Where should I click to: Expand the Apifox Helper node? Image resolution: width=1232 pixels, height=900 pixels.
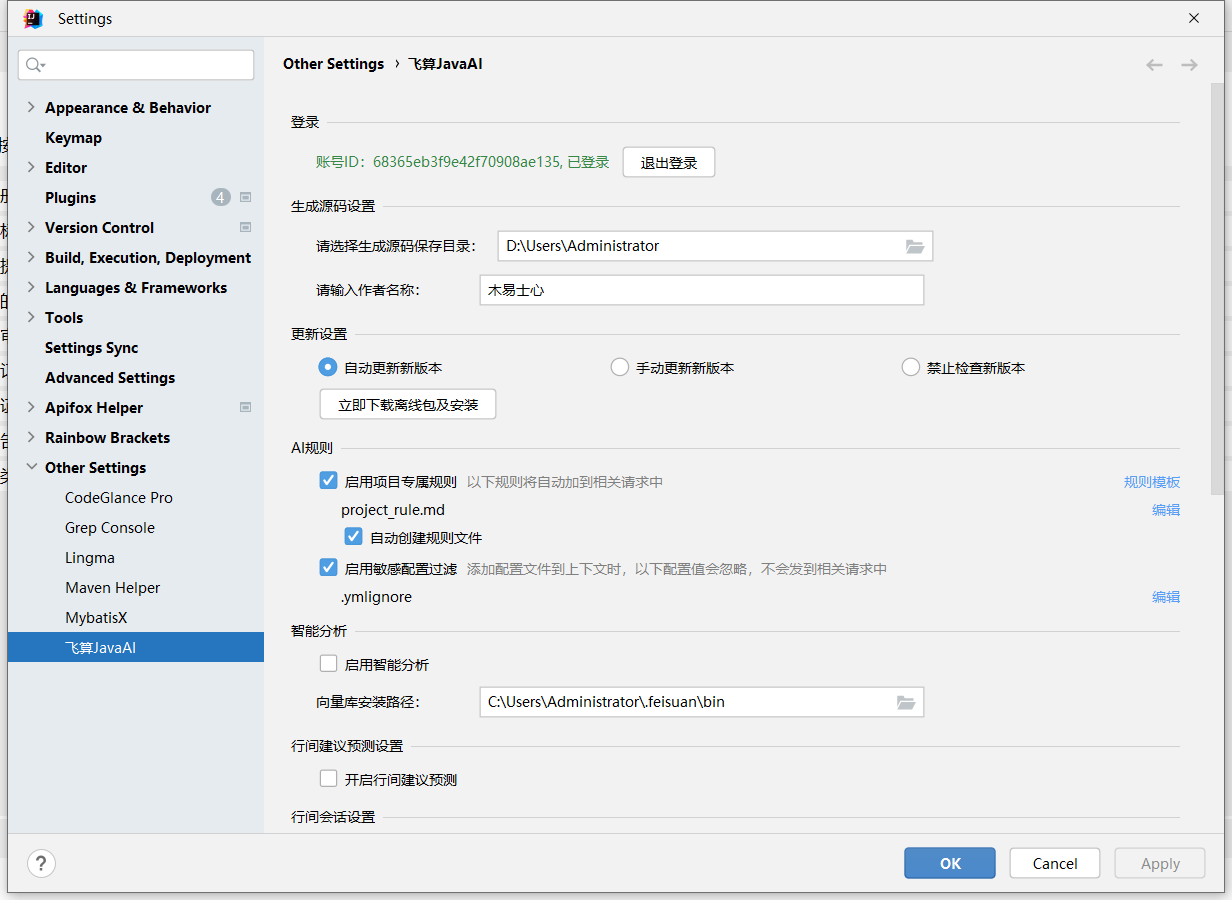click(30, 407)
